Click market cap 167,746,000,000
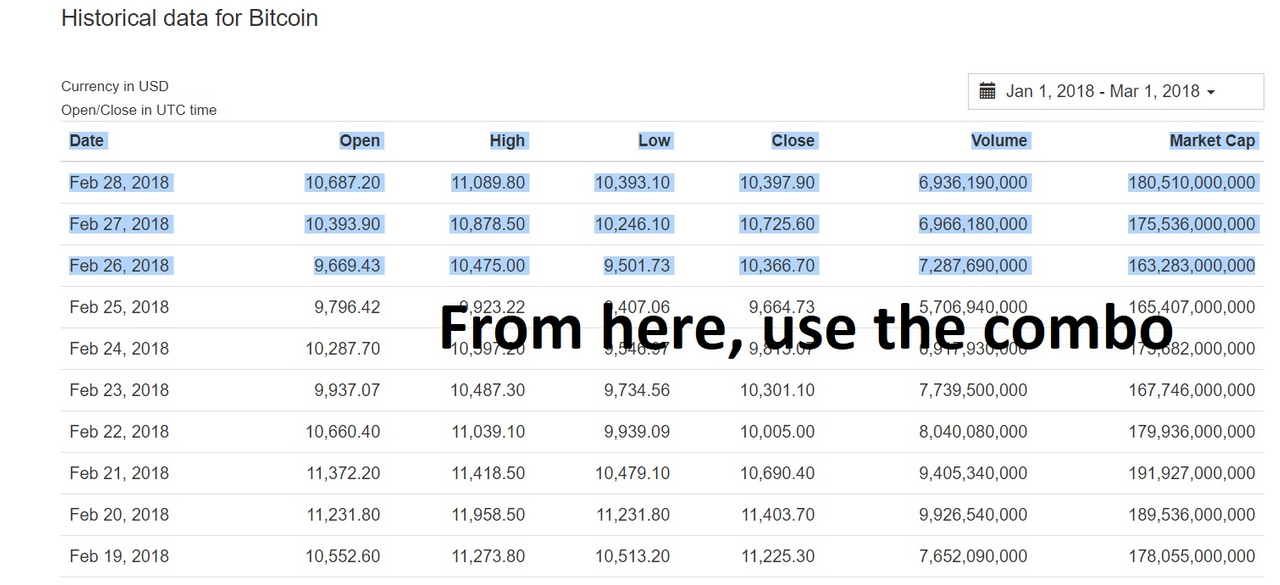 pos(1192,390)
